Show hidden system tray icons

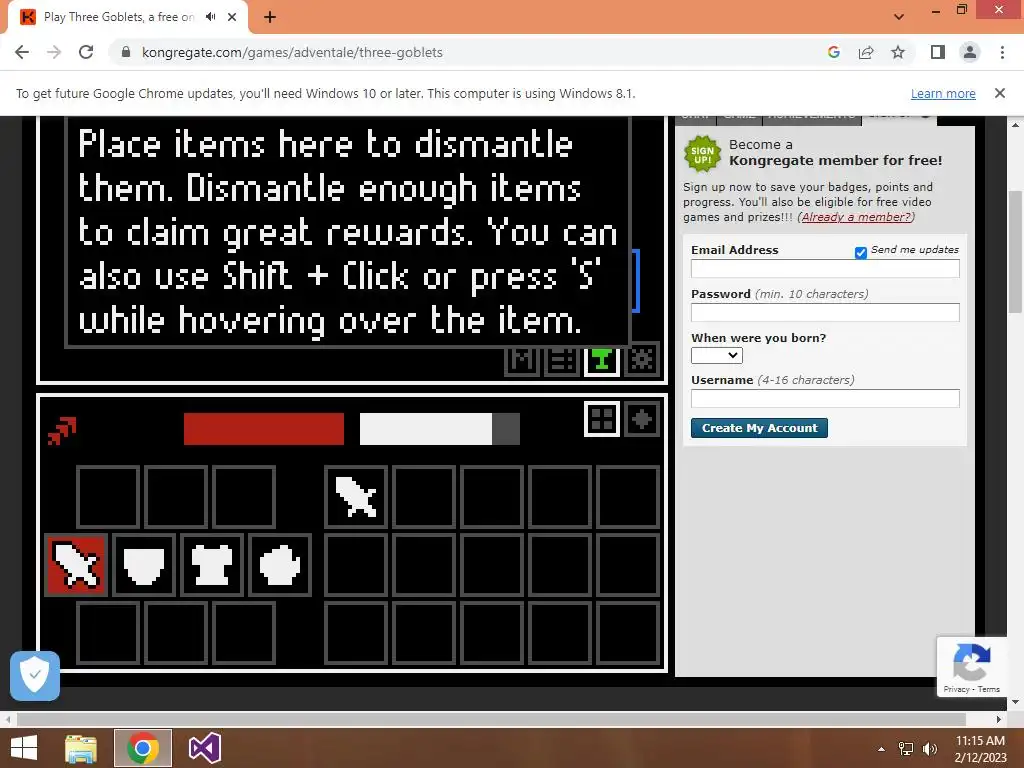(881, 749)
